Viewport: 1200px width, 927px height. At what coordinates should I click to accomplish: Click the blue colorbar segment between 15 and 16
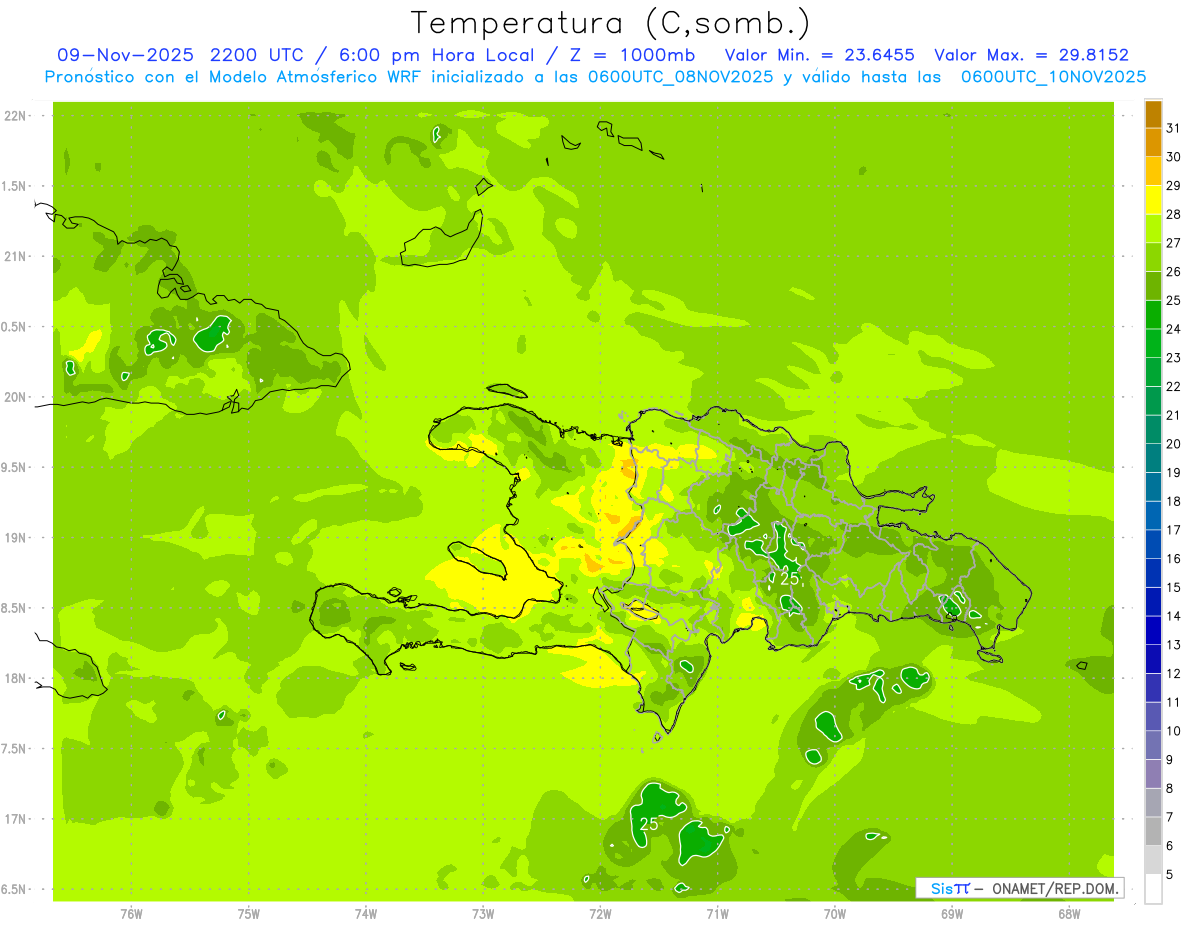point(1153,573)
